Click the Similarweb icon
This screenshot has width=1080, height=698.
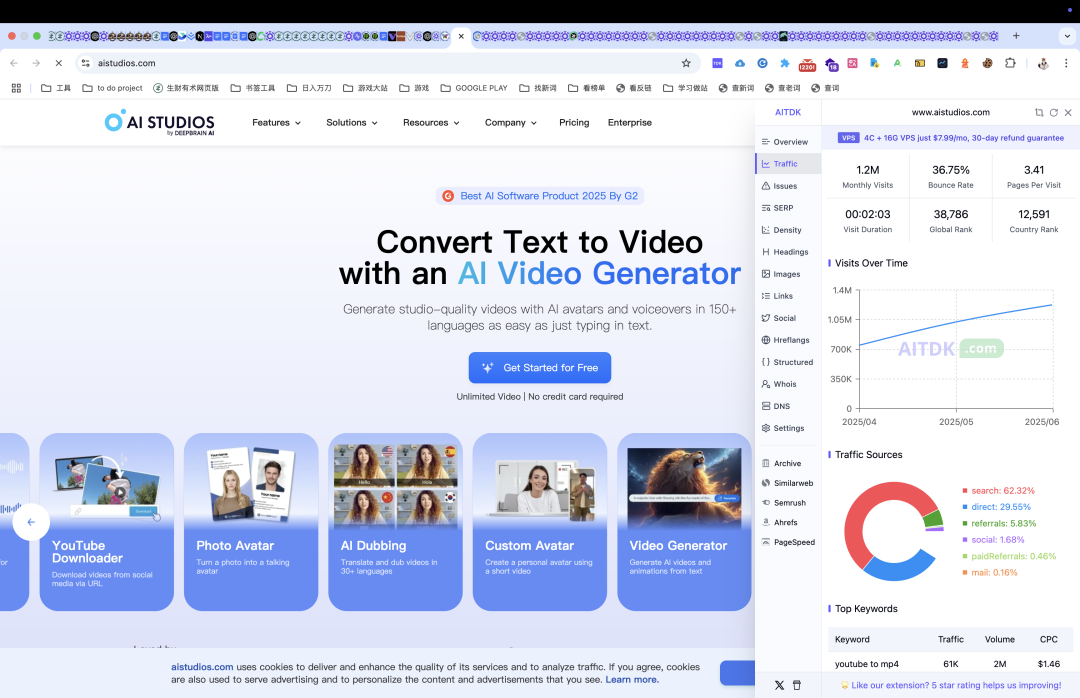click(766, 484)
